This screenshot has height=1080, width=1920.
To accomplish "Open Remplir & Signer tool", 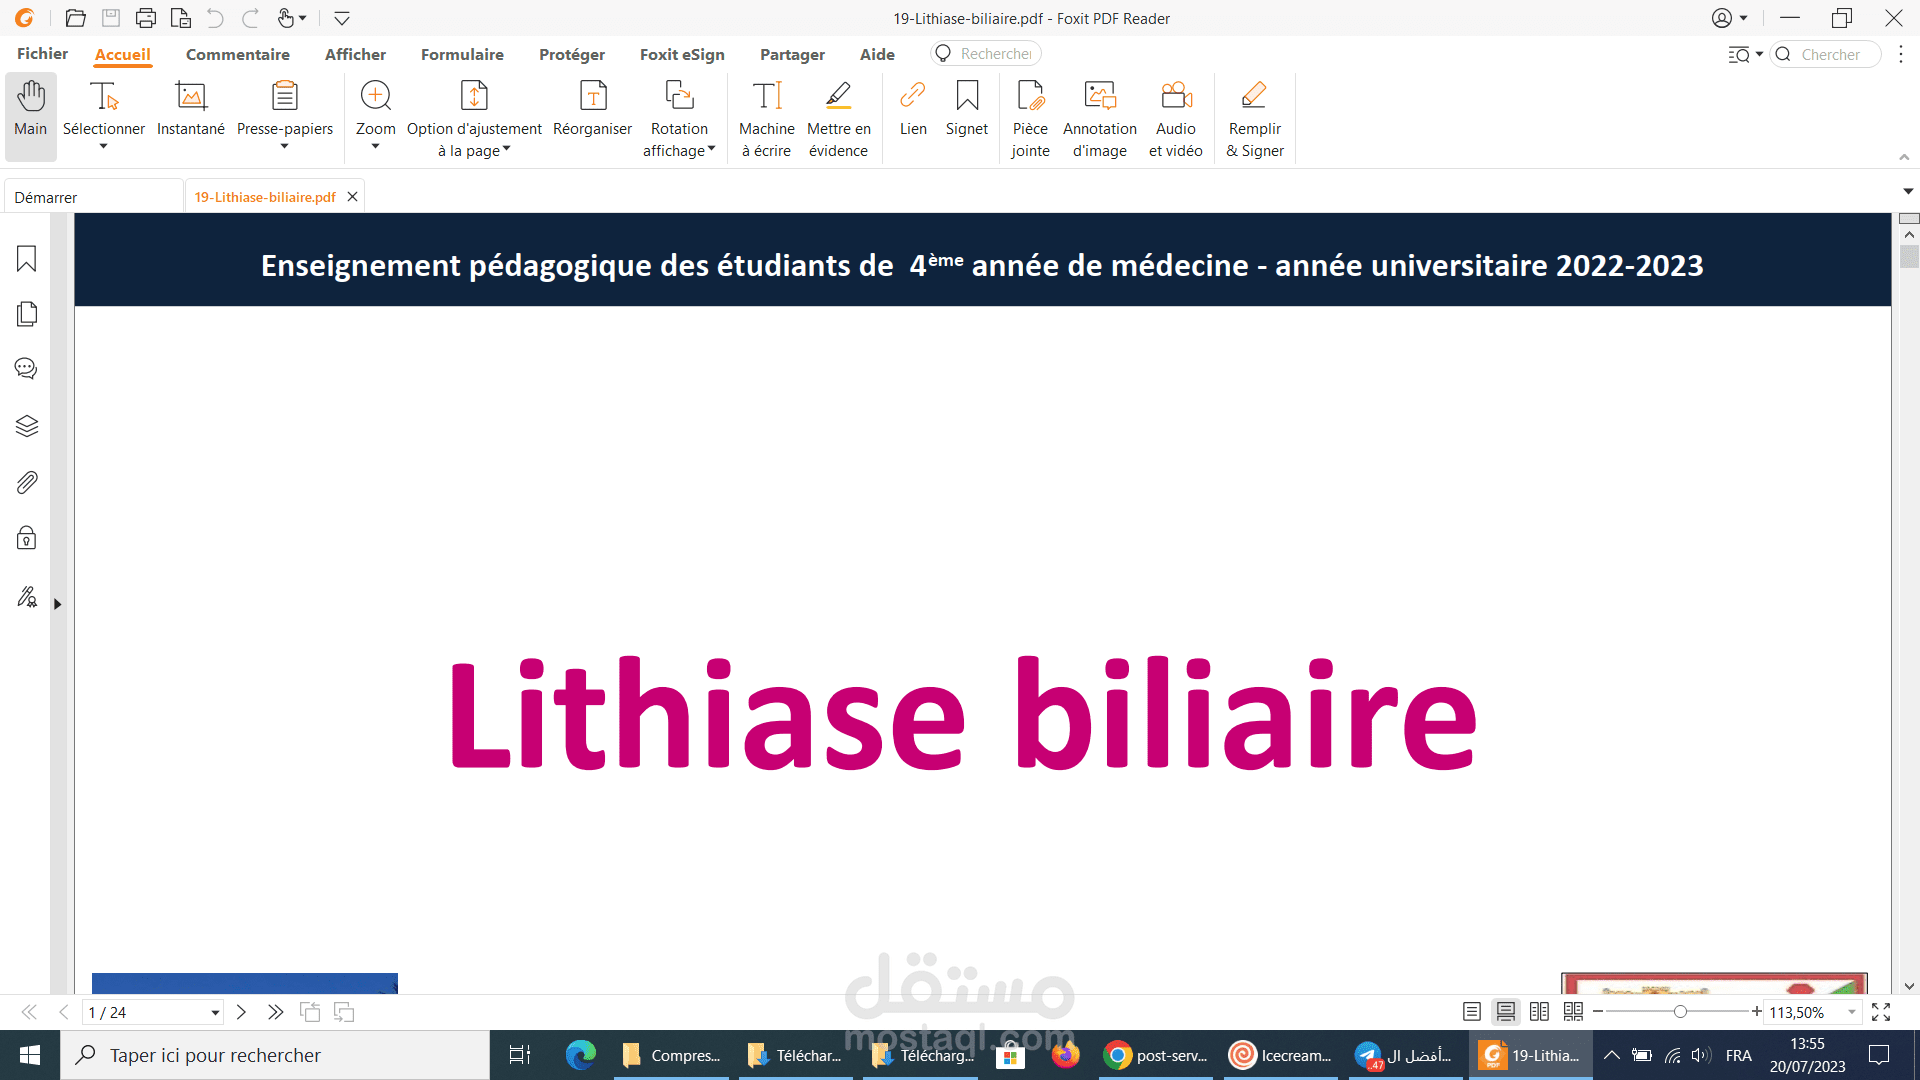I will click(x=1255, y=118).
